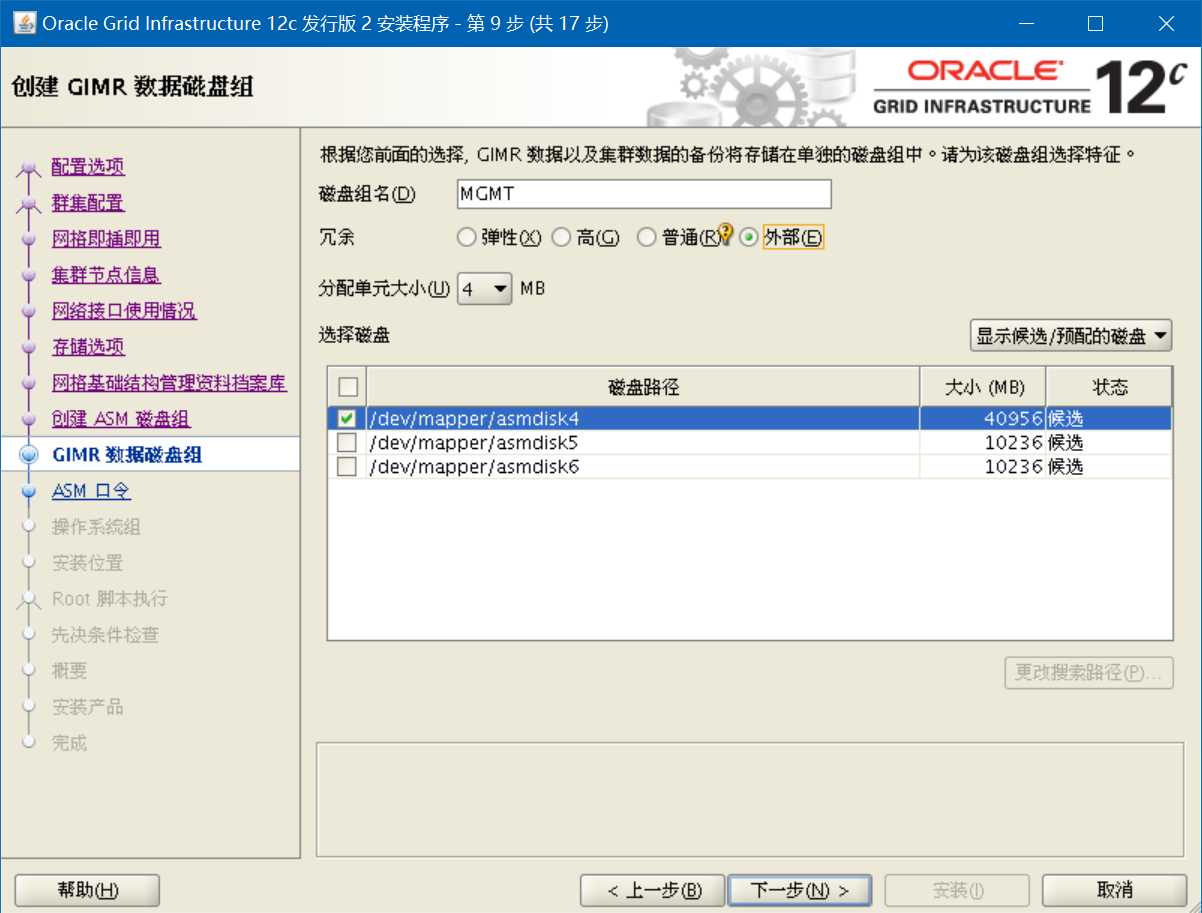Select the 弹性 redundancy radio button

(x=465, y=238)
